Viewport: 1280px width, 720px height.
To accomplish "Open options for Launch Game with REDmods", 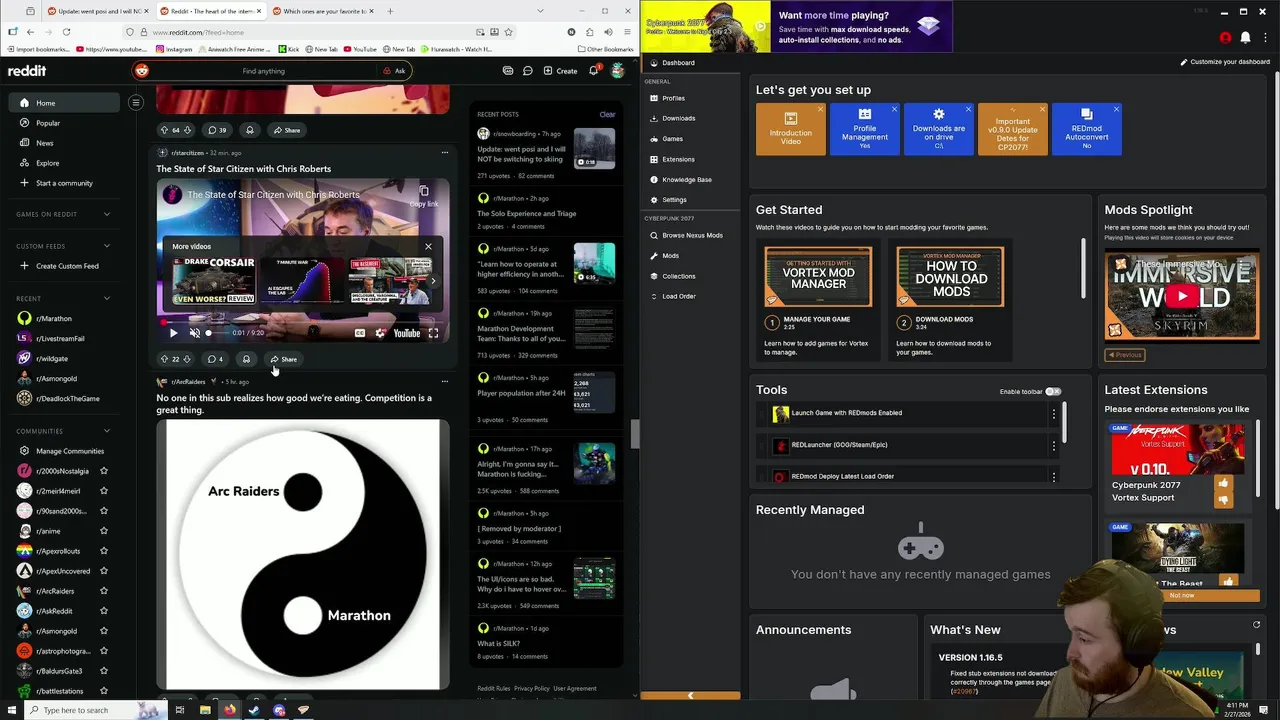I will [x=1053, y=414].
